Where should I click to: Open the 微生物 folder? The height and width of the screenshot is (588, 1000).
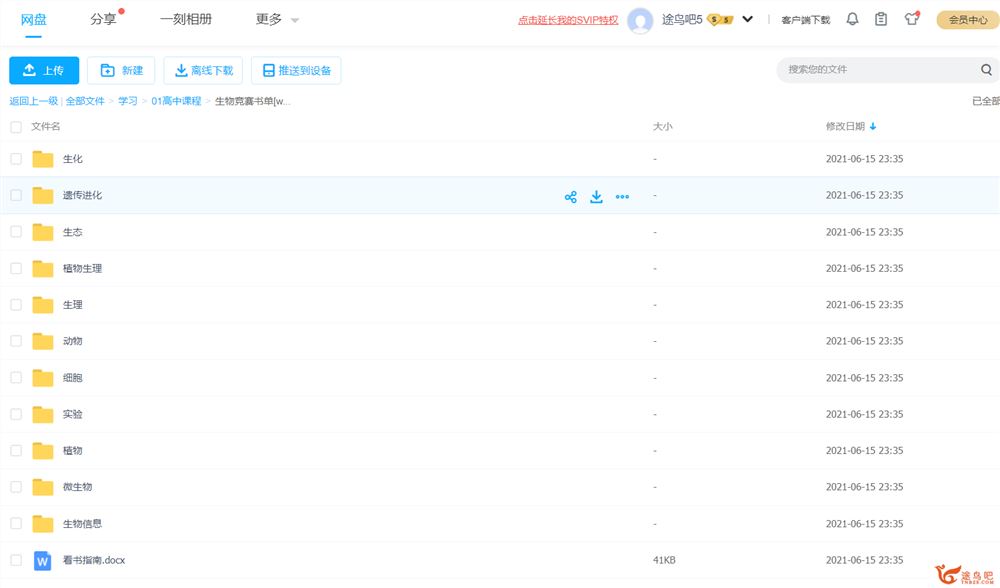77,487
